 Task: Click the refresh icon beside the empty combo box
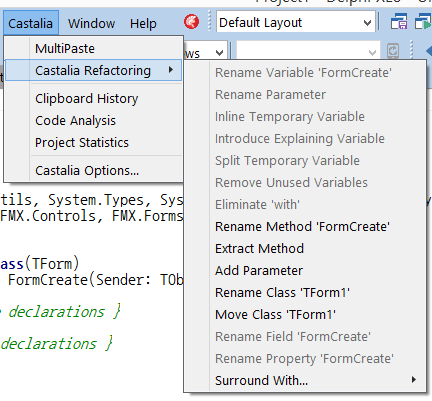pyautogui.click(x=393, y=51)
